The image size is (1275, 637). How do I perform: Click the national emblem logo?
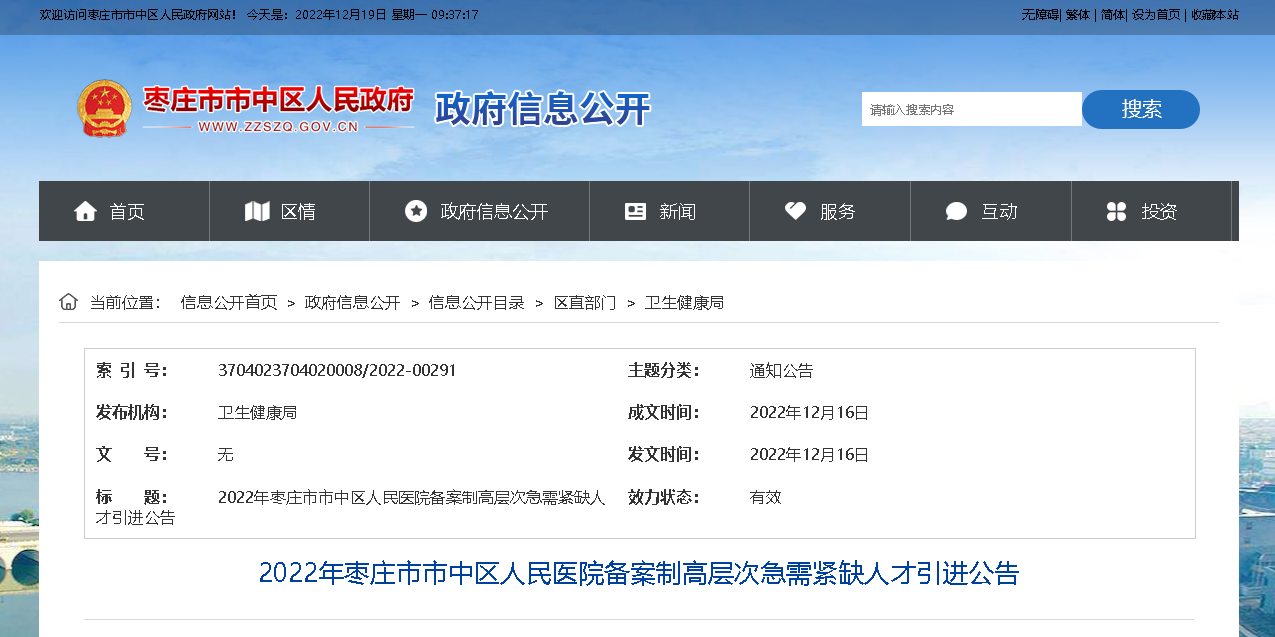104,108
